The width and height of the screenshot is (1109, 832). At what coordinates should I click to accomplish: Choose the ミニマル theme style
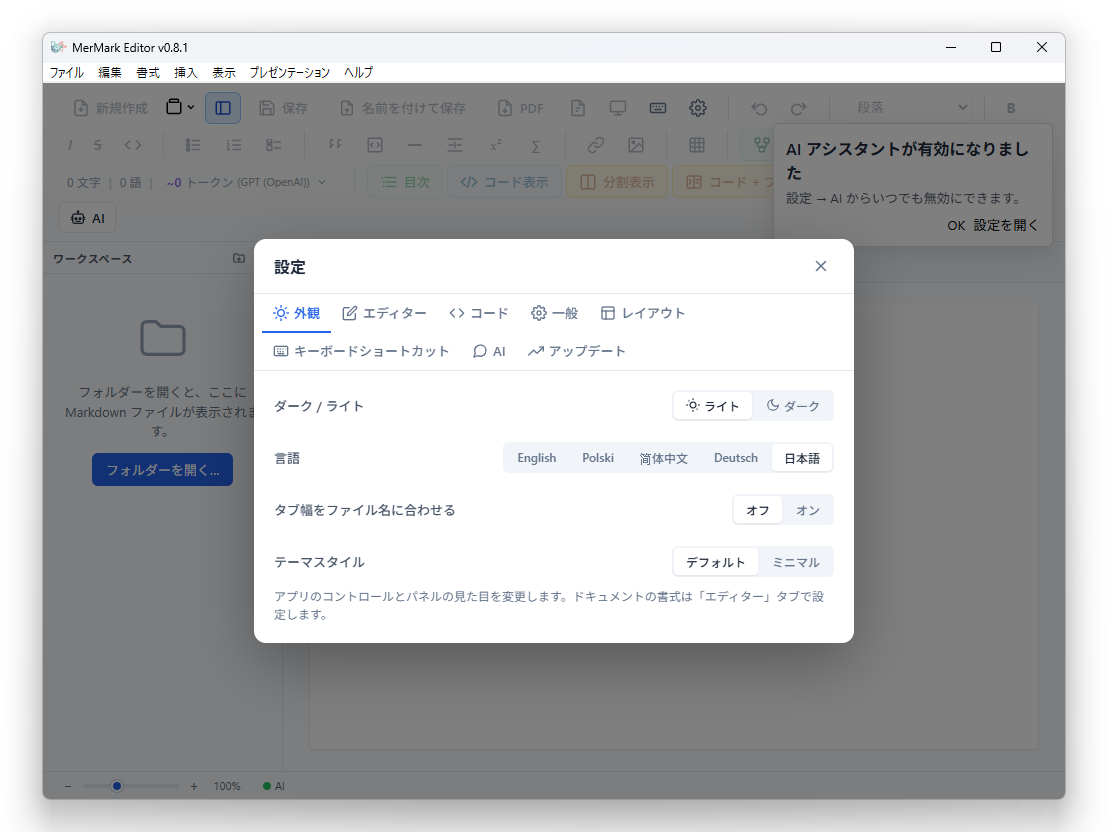[x=796, y=562]
